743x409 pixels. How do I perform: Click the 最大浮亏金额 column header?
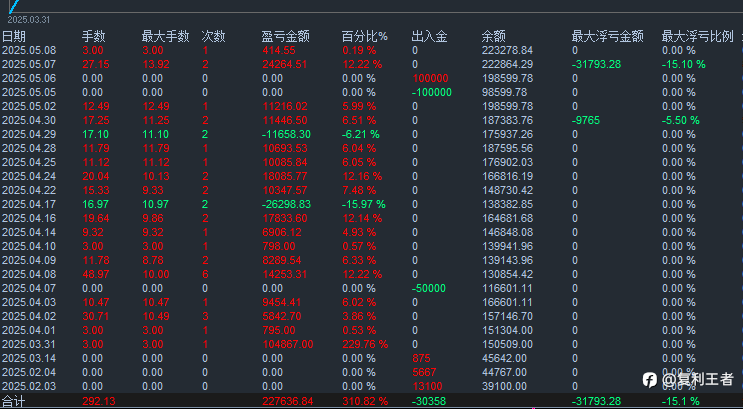tap(607, 36)
